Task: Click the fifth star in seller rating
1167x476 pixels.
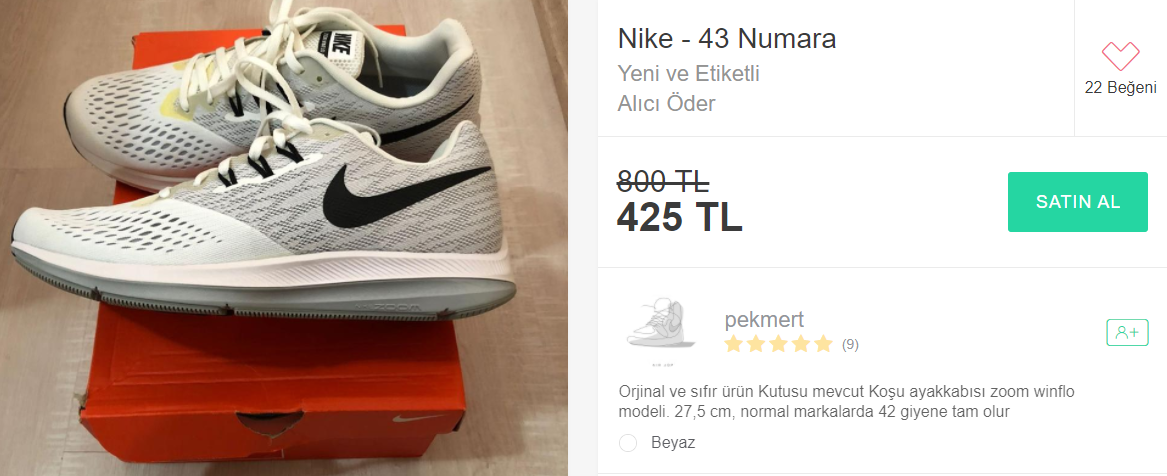Action: (x=822, y=344)
